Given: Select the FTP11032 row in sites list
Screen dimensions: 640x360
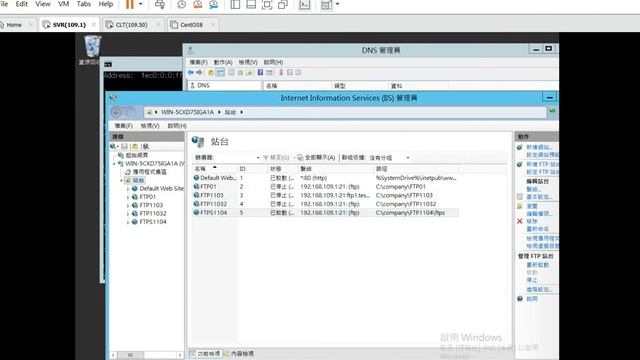Looking at the screenshot, I should (325, 204).
